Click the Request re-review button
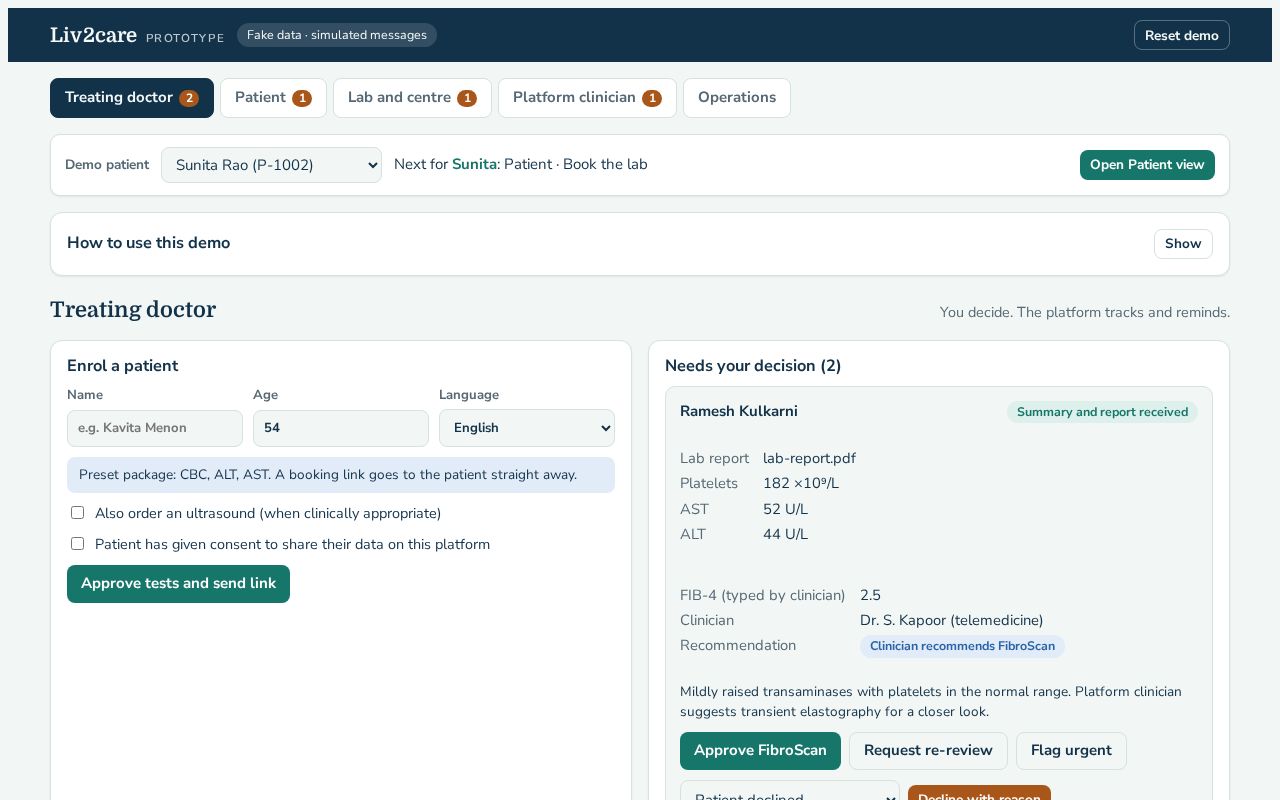This screenshot has width=1280, height=800. [x=928, y=751]
